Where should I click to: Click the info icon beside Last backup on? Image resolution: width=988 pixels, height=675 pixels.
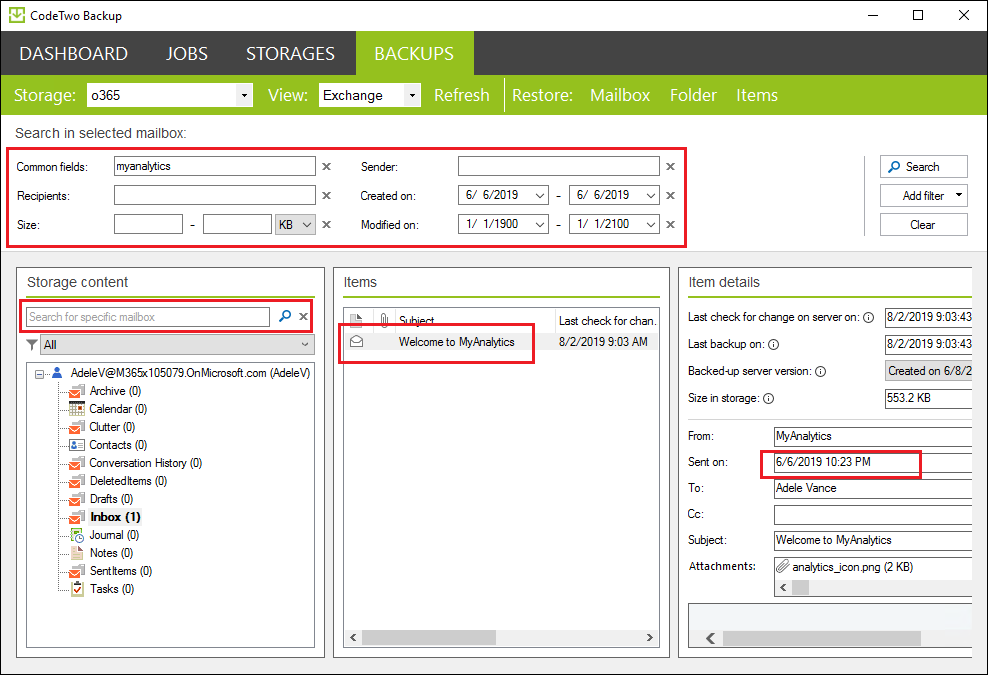[x=774, y=344]
